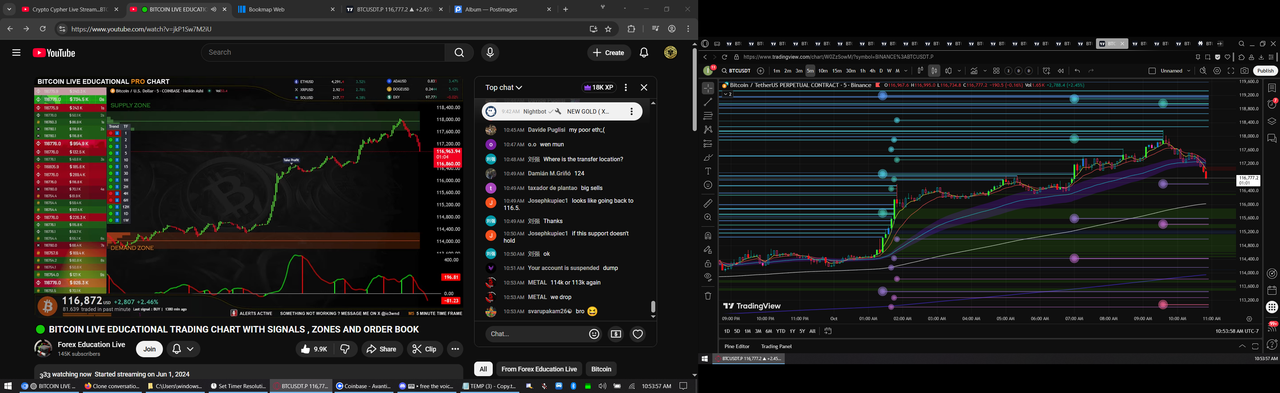
Task: Open the BTCUSDT symbol search
Action: 737,70
